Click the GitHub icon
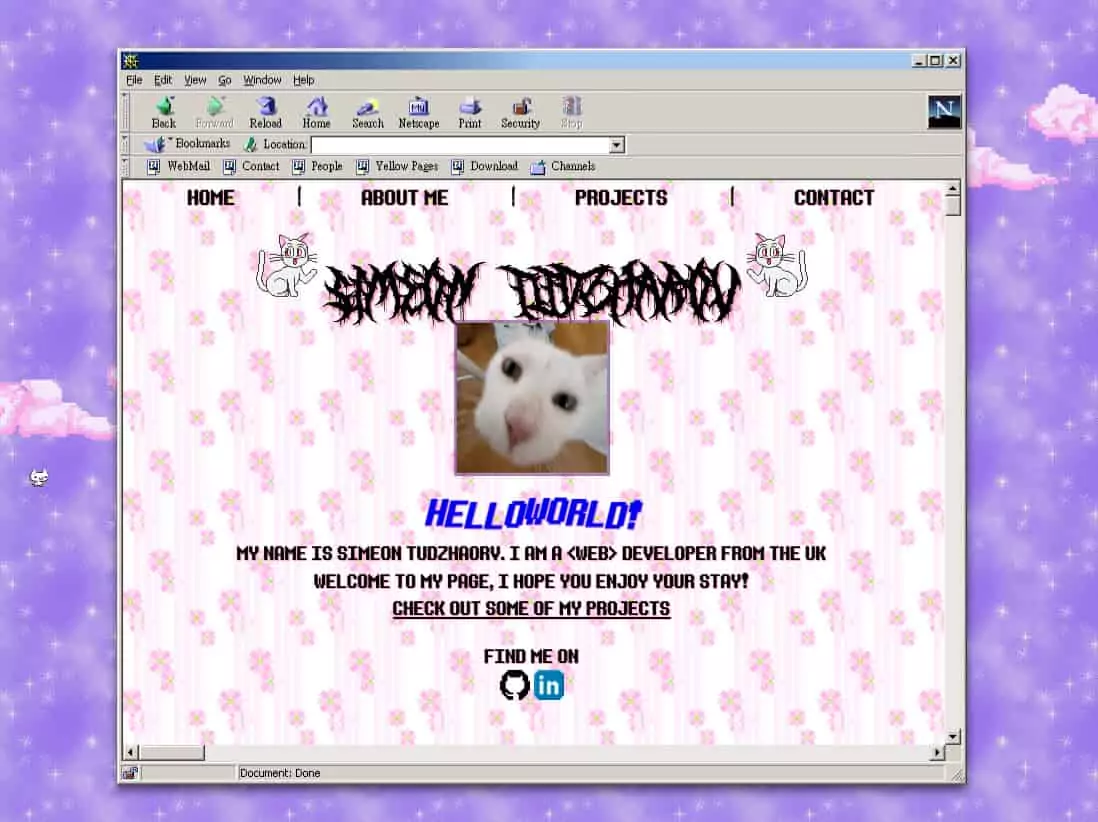 (x=514, y=685)
